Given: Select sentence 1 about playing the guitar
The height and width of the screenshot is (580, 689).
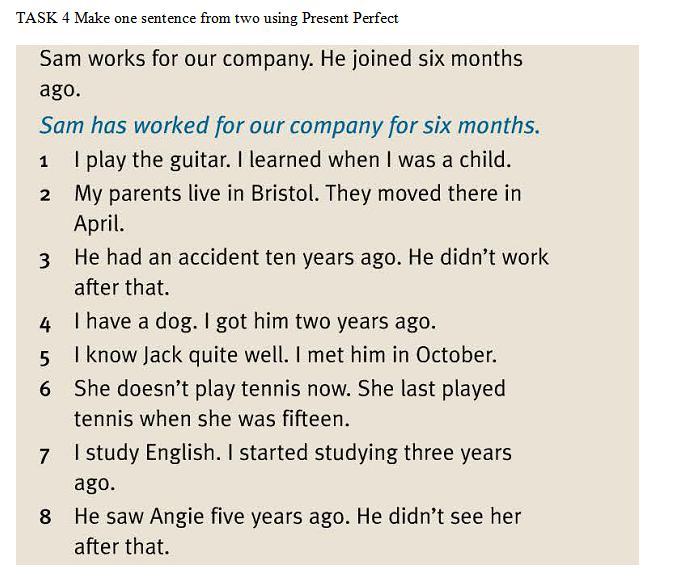Looking at the screenshot, I should [x=293, y=160].
